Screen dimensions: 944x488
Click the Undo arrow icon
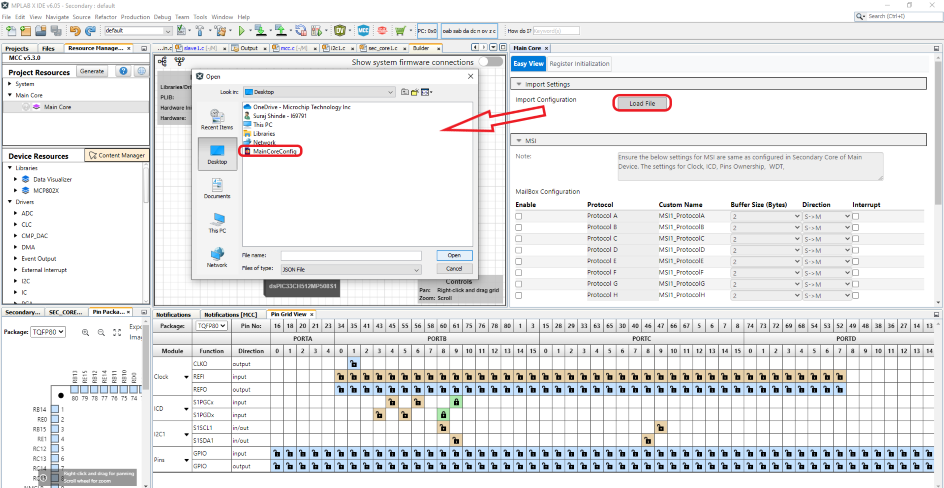pyautogui.click(x=76, y=30)
